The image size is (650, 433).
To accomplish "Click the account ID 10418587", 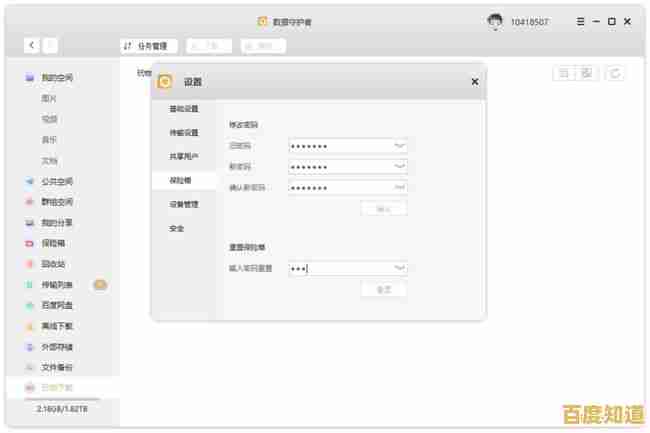I will (x=529, y=22).
